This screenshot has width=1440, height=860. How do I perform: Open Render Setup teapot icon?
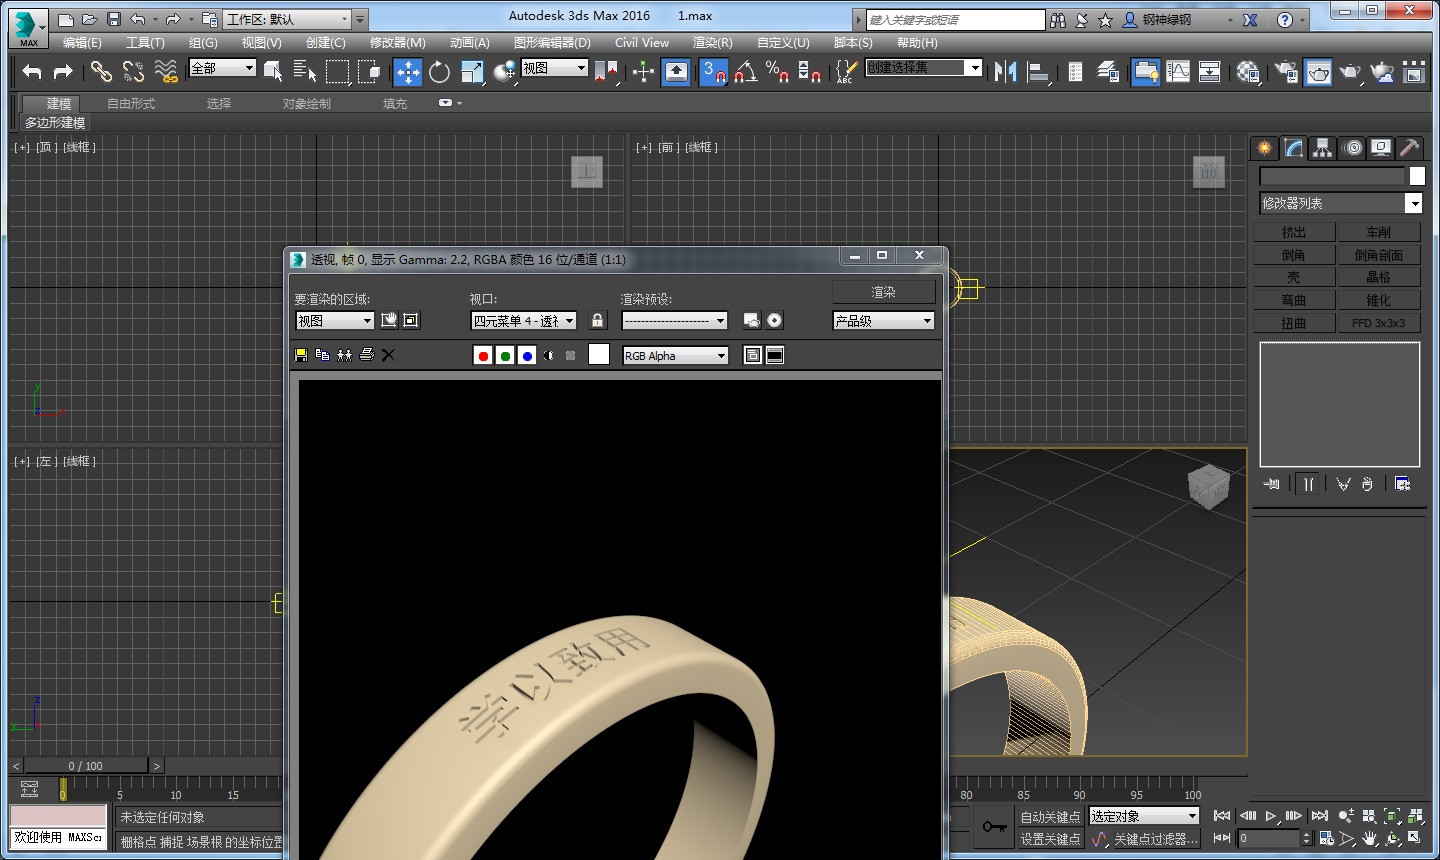(1286, 71)
